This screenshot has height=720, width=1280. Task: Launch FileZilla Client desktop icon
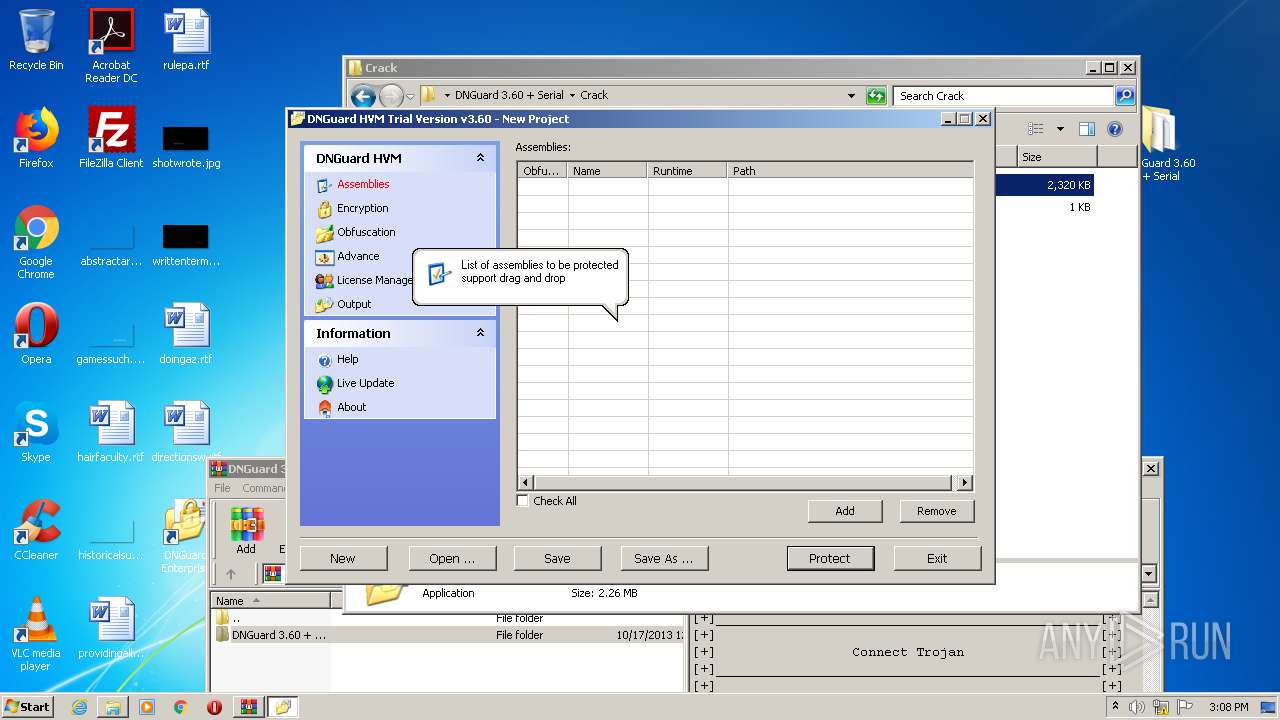coord(111,138)
